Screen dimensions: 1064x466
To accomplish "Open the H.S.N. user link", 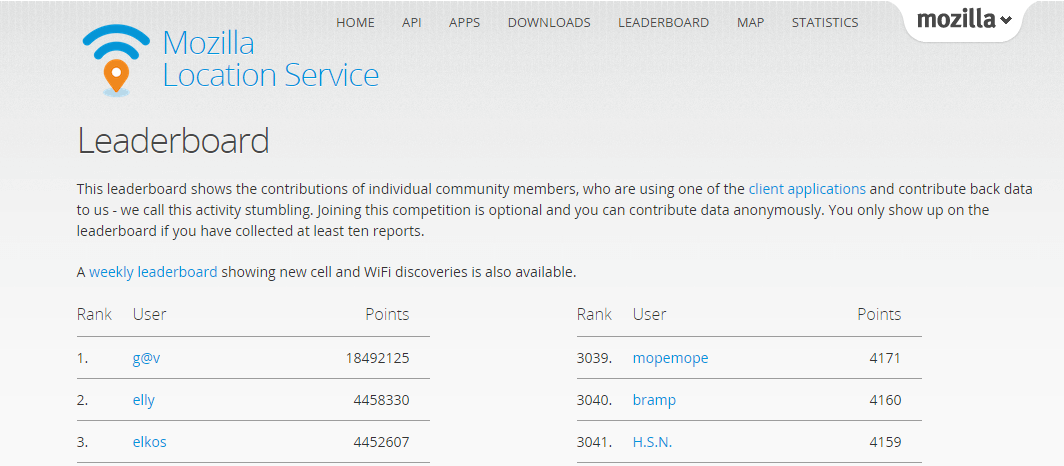I will (x=652, y=442).
